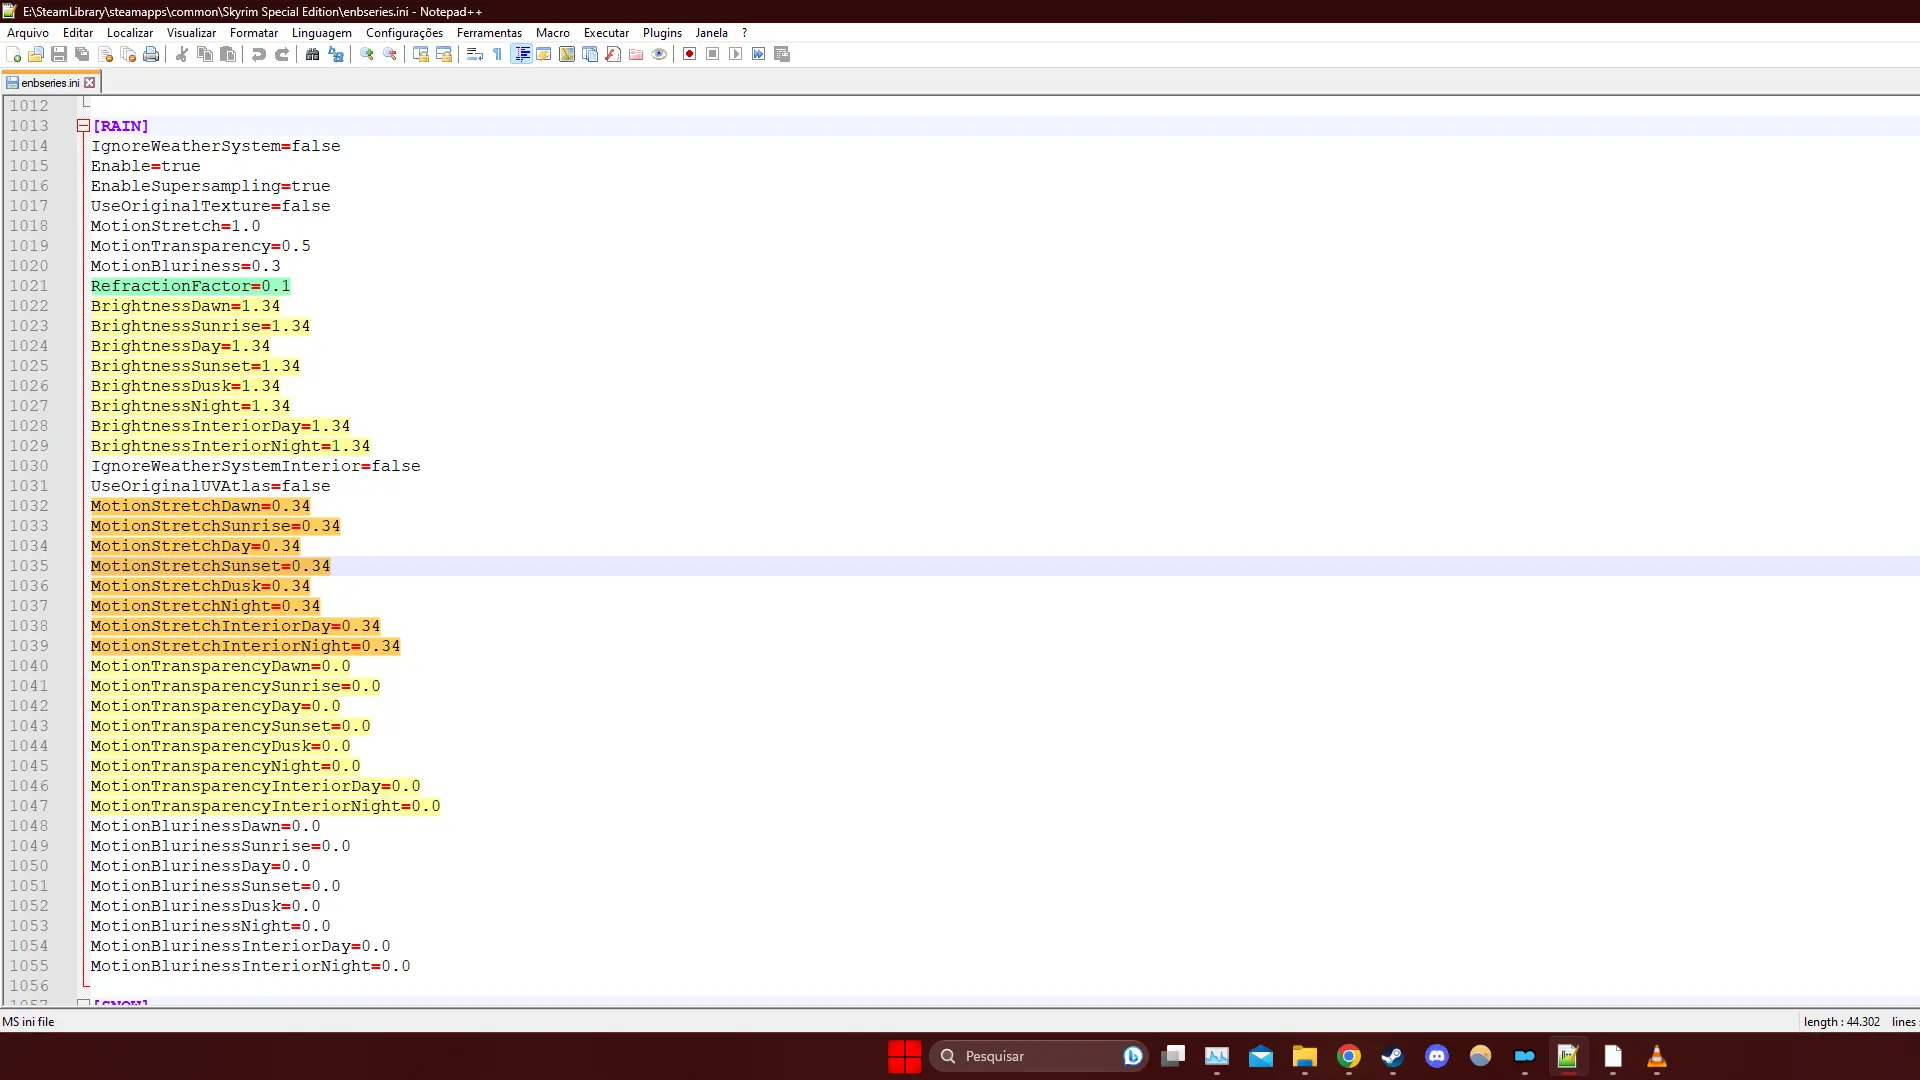The height and width of the screenshot is (1080, 1920).
Task: Open the Executar menu
Action: coord(606,33)
